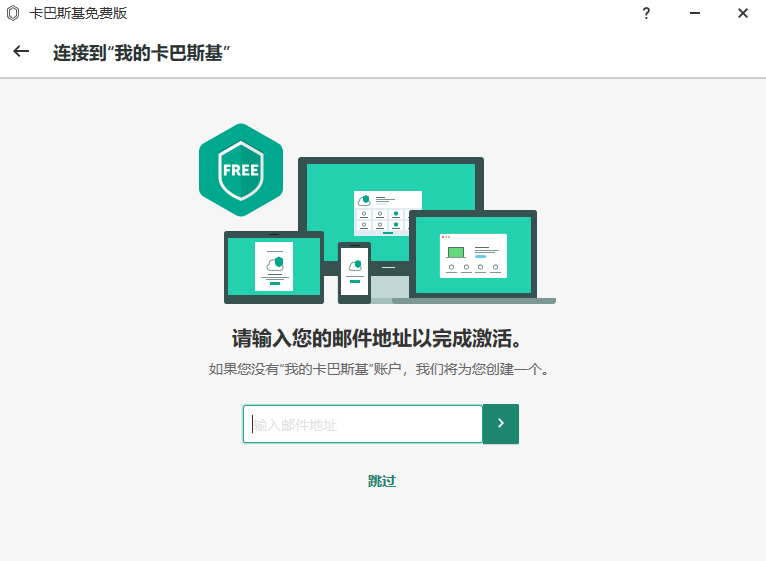Image resolution: width=766 pixels, height=561 pixels.
Task: Go back using the left arrow
Action: click(x=21, y=51)
